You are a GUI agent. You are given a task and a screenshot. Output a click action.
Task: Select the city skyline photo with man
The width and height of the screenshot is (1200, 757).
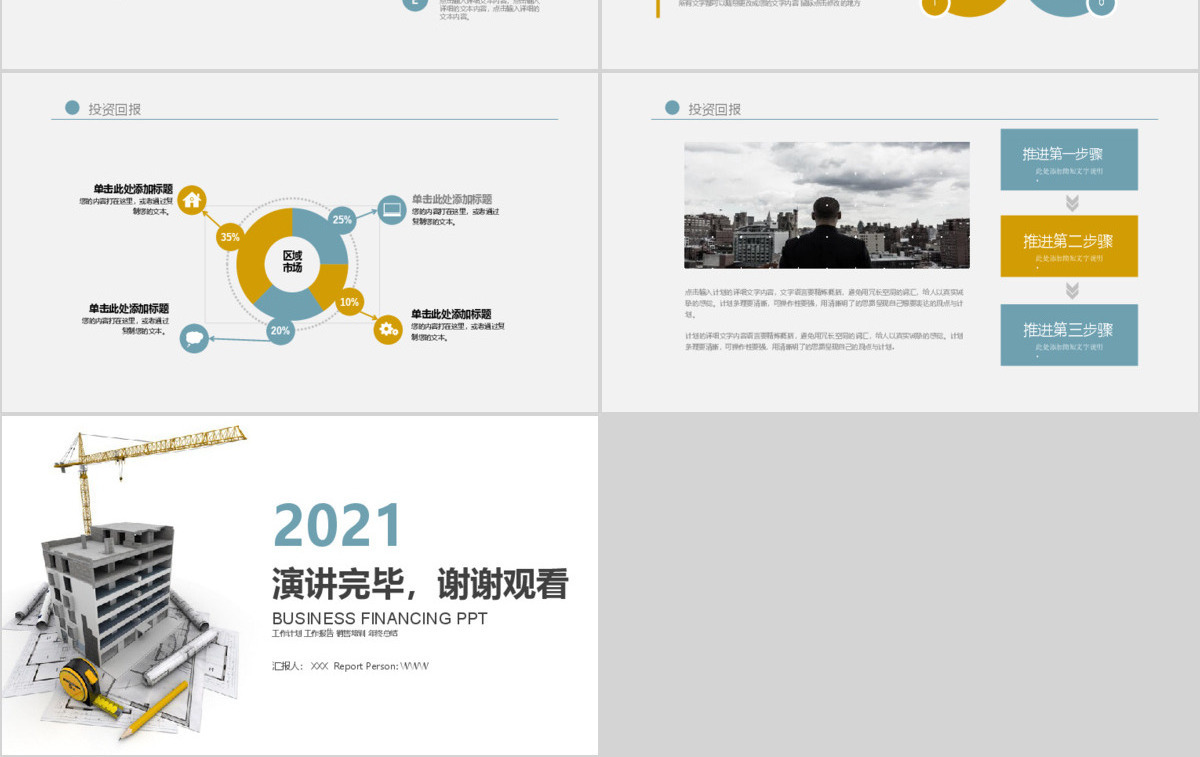pyautogui.click(x=827, y=205)
